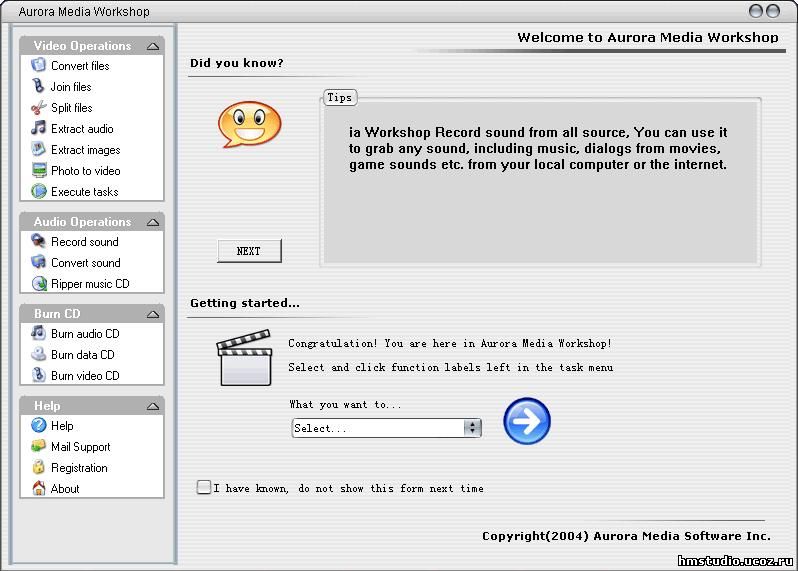Viewport: 798px width, 571px height.
Task: Click the Convert files icon
Action: (39, 65)
